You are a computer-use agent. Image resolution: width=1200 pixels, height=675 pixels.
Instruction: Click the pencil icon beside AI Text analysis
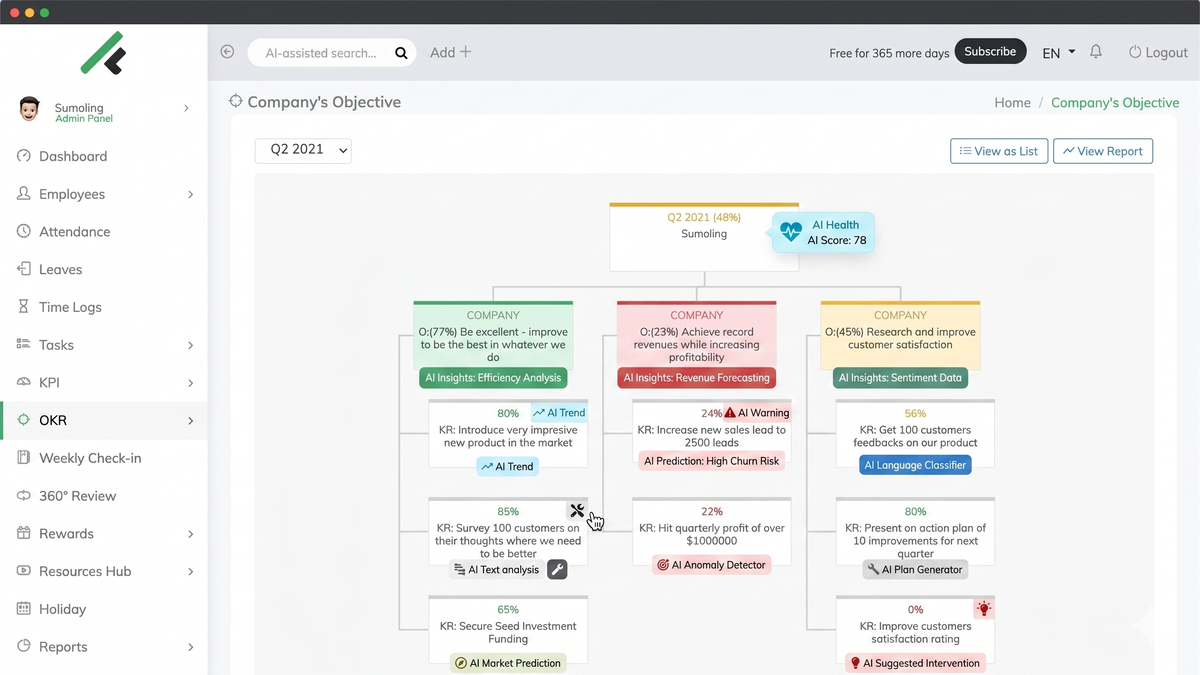[557, 569]
